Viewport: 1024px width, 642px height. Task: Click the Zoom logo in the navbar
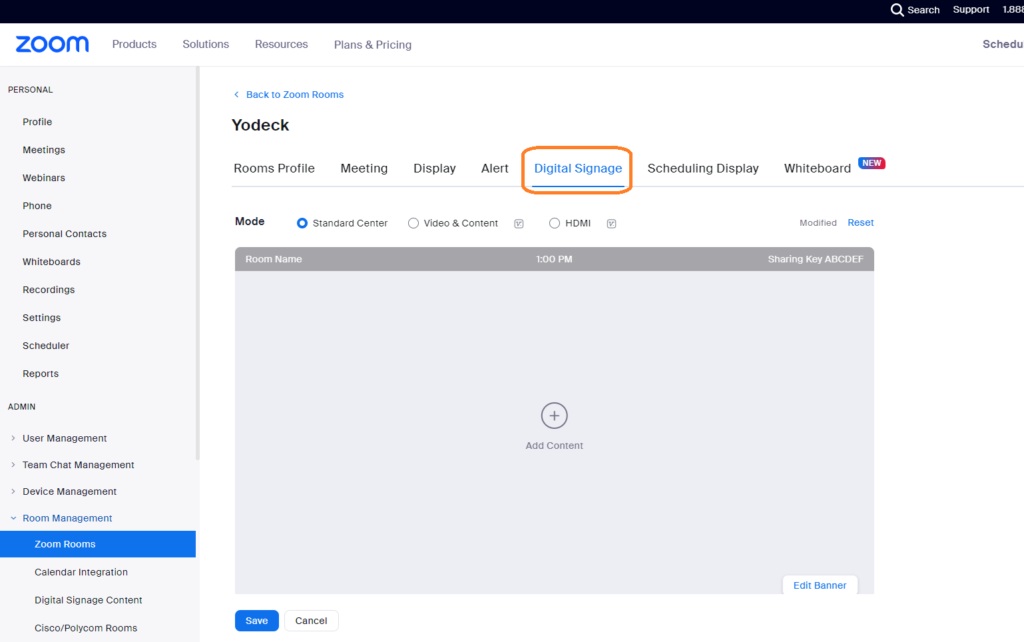click(50, 44)
